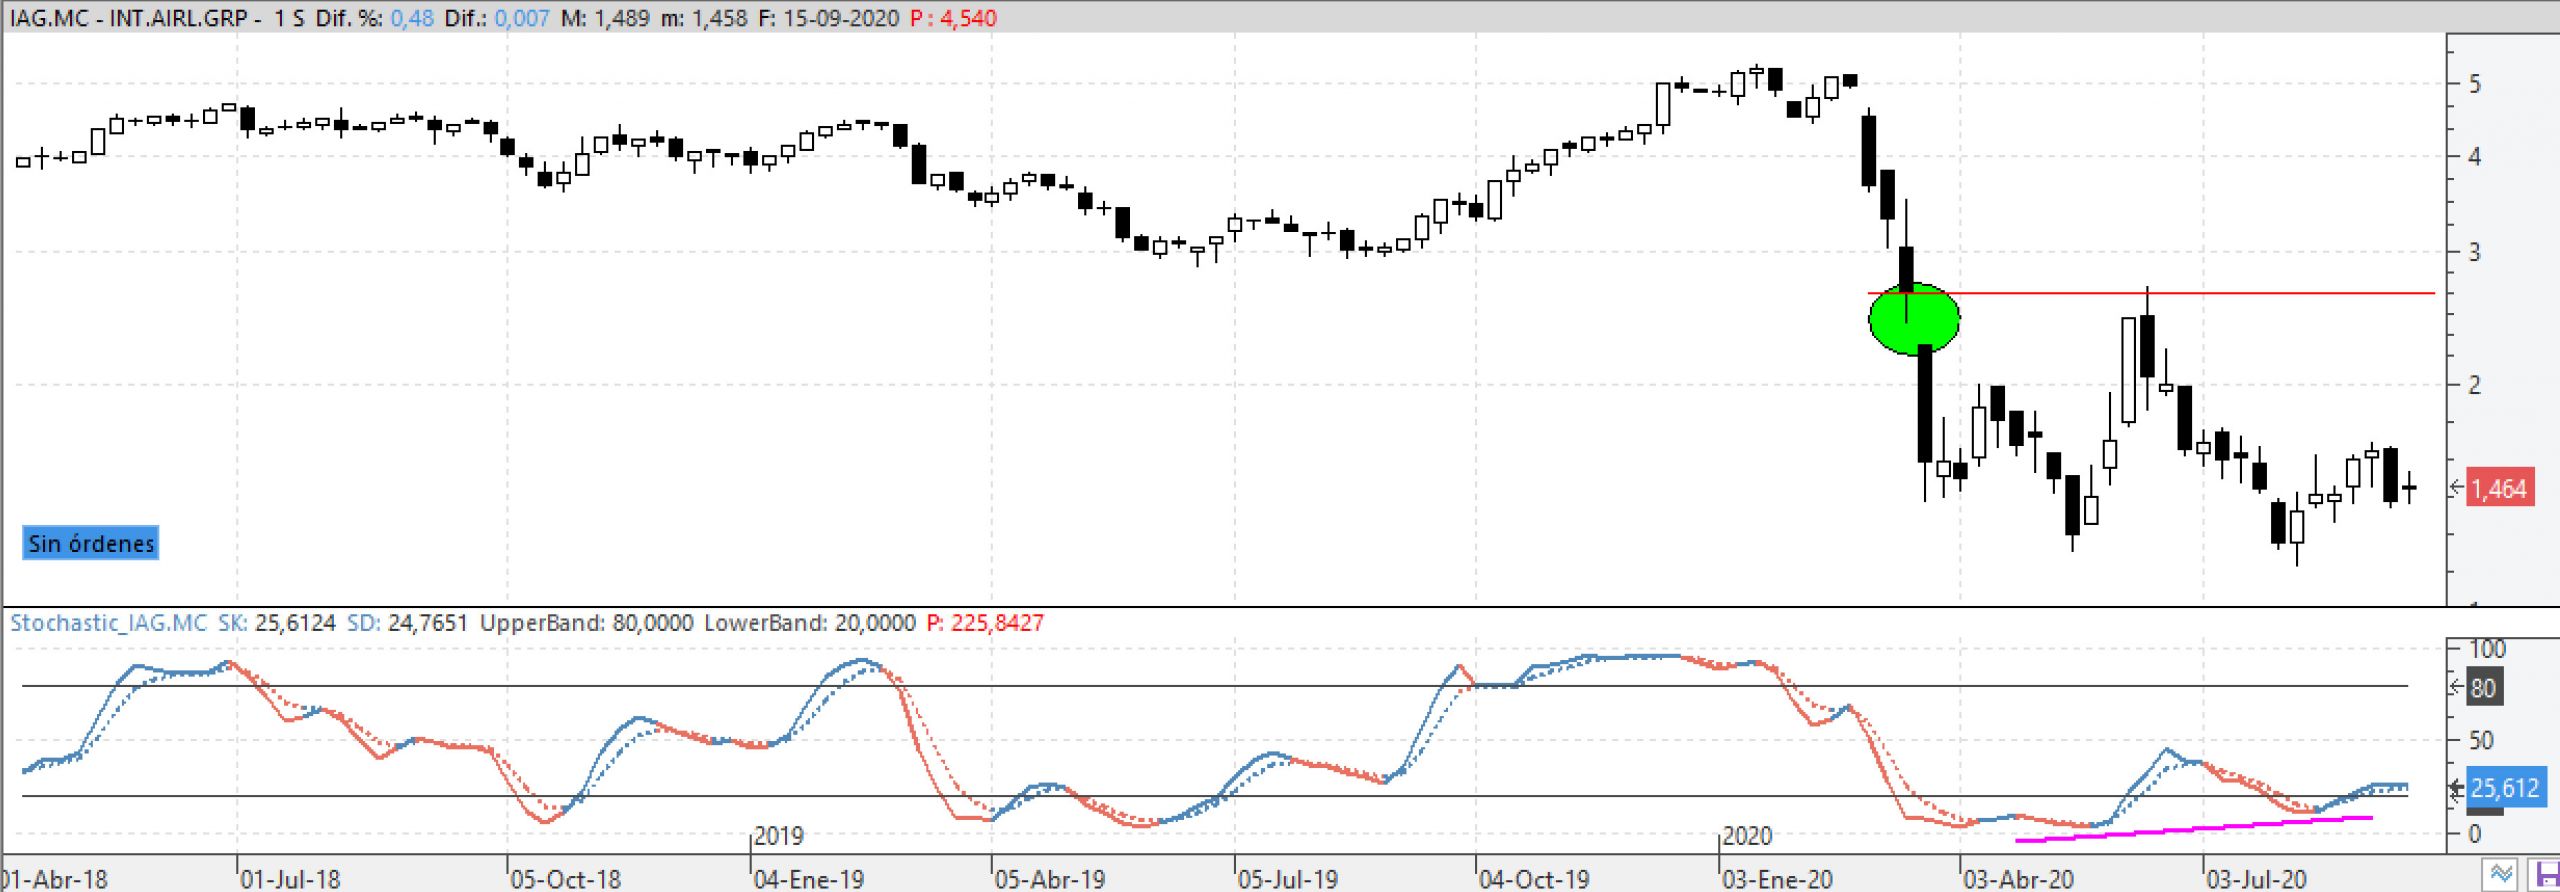Click the UpperBand: 80,0000 parameter text
This screenshot has height=892, width=2560.
pos(586,623)
